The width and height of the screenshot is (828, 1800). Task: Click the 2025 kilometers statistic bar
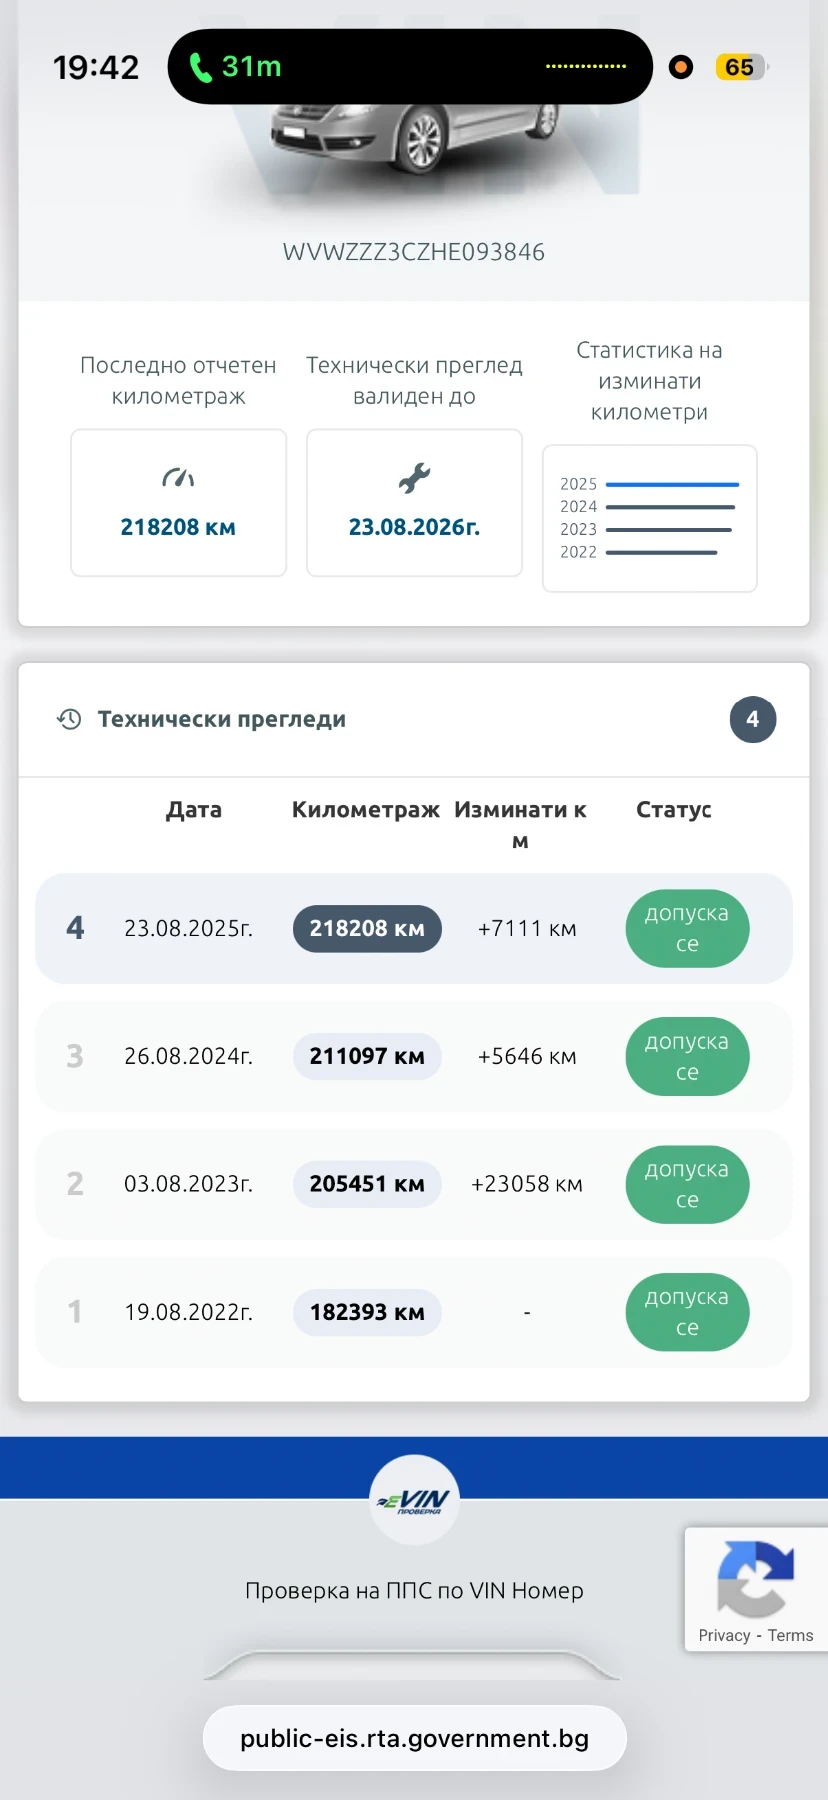pos(672,484)
